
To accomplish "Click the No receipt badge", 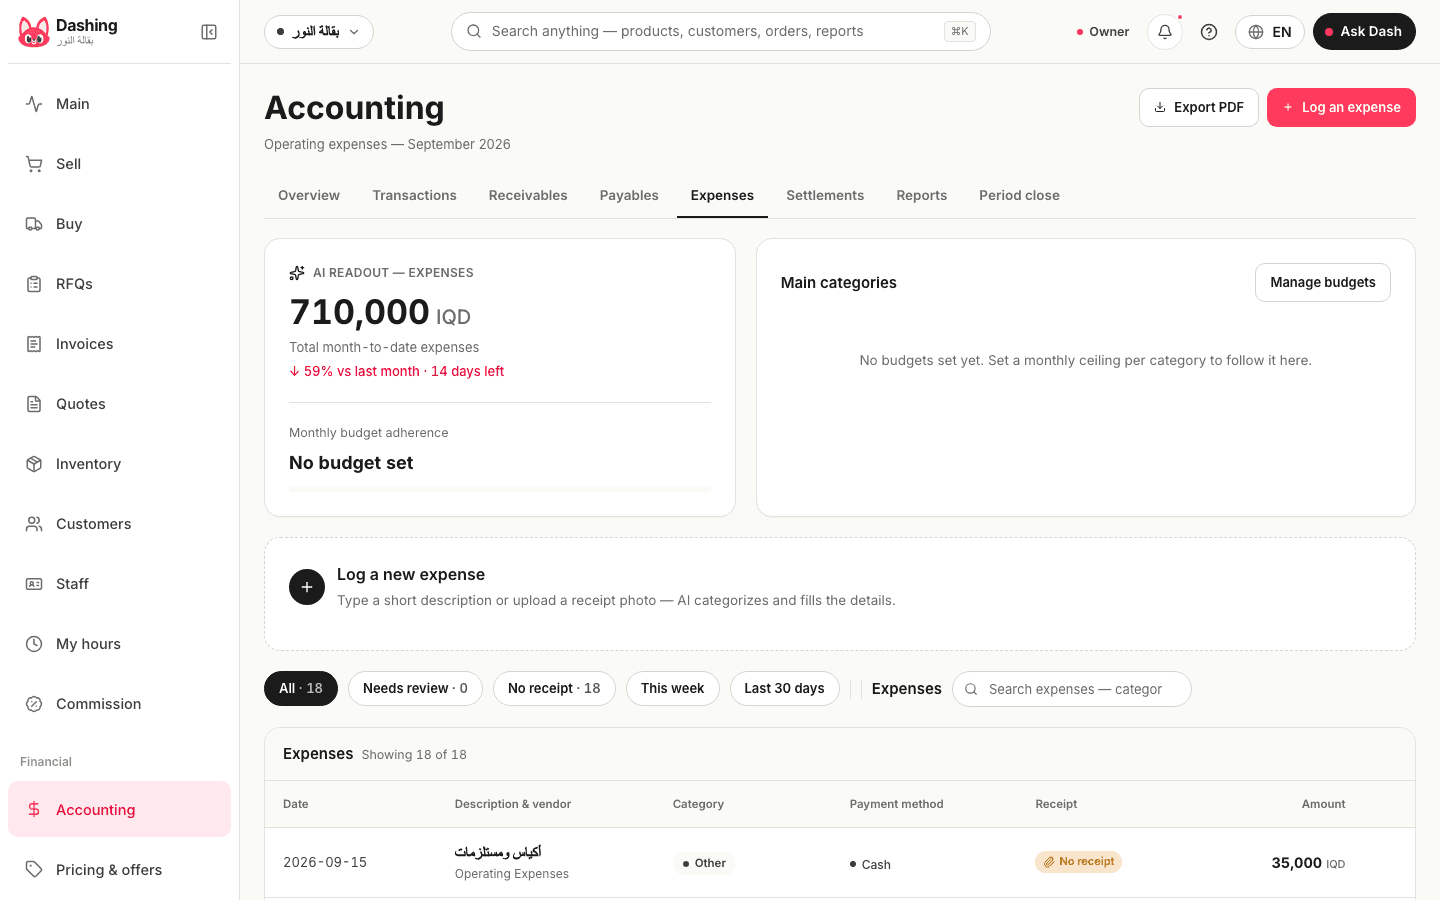I will click(x=1078, y=862).
